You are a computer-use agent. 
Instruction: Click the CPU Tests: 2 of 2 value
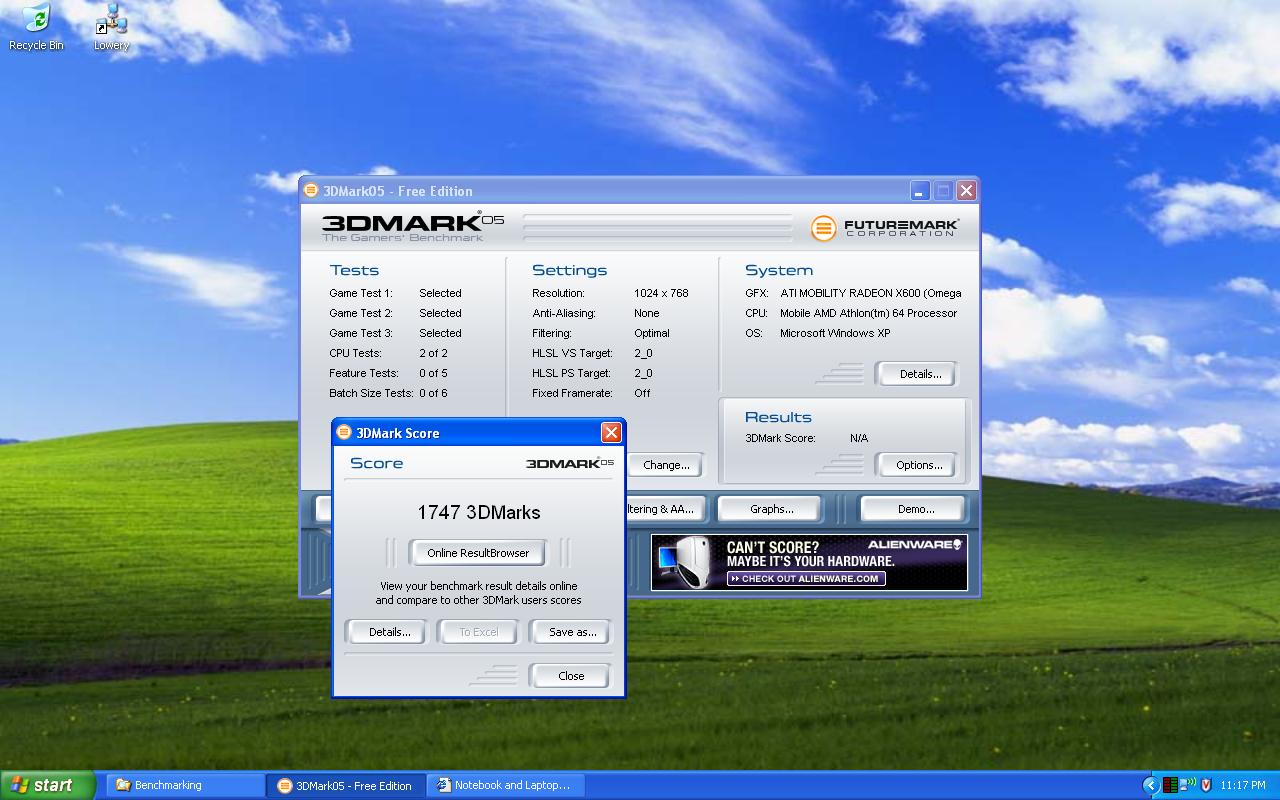(x=433, y=353)
